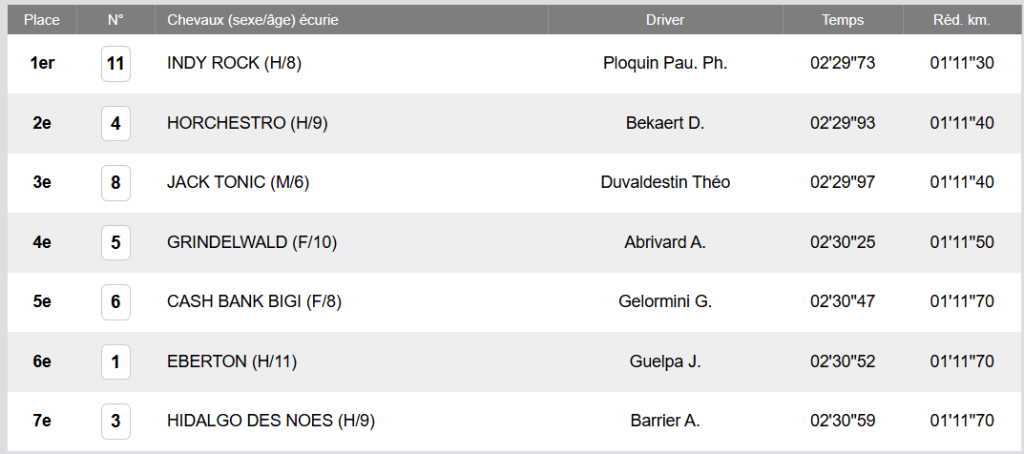Click the Temps column header

842,20
